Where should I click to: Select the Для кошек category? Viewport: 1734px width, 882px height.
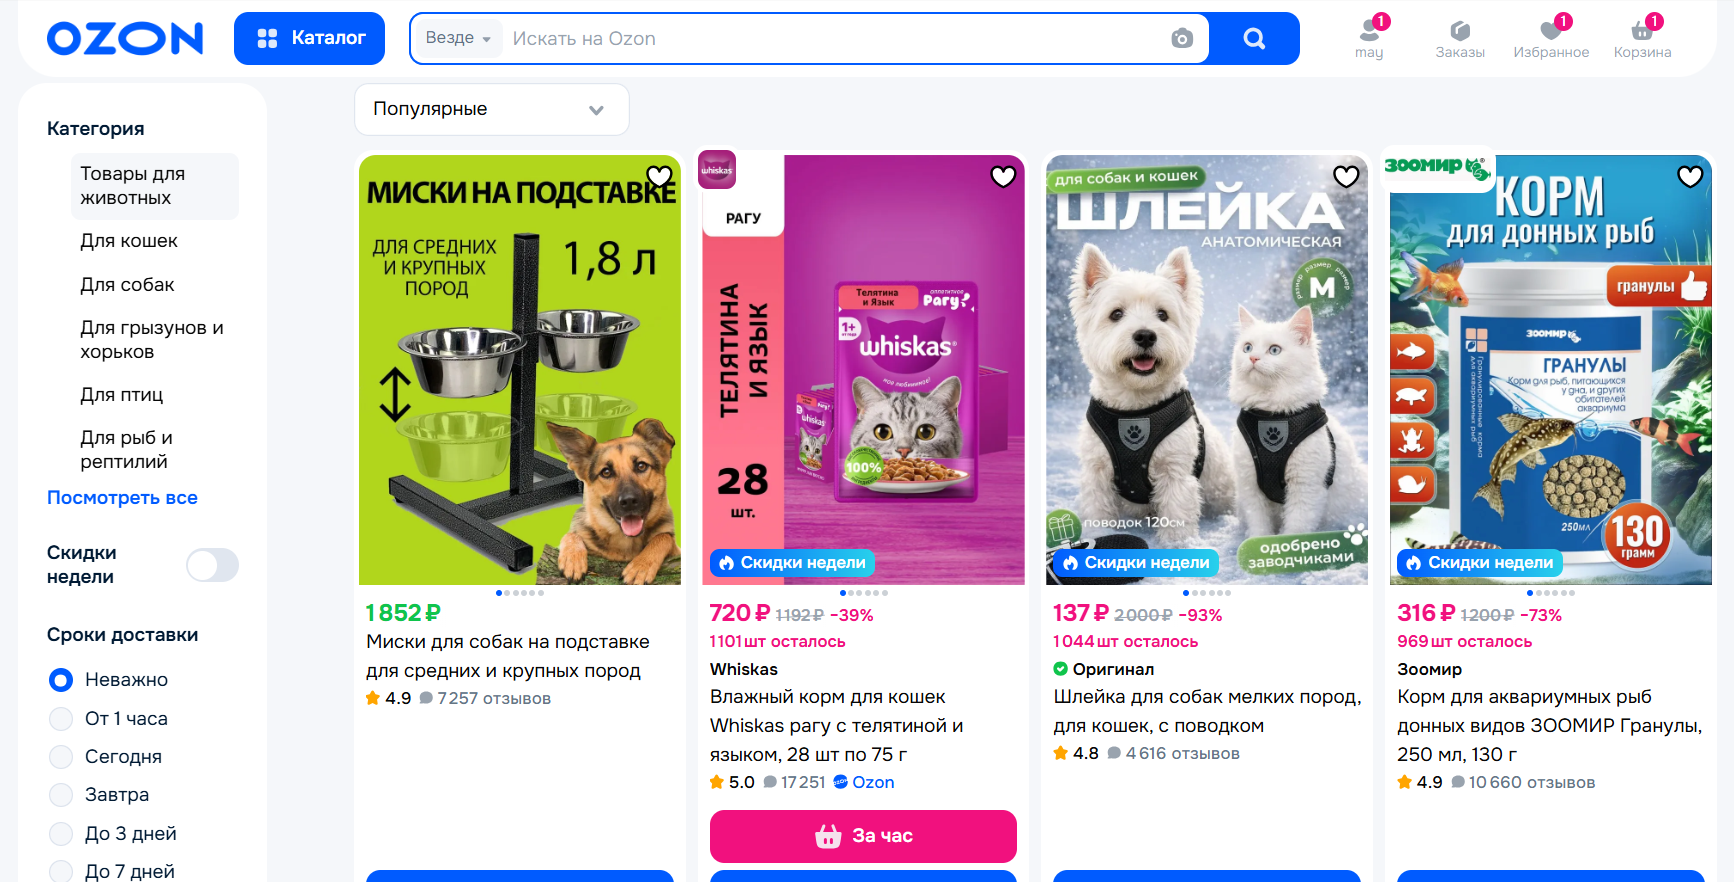[x=129, y=241]
